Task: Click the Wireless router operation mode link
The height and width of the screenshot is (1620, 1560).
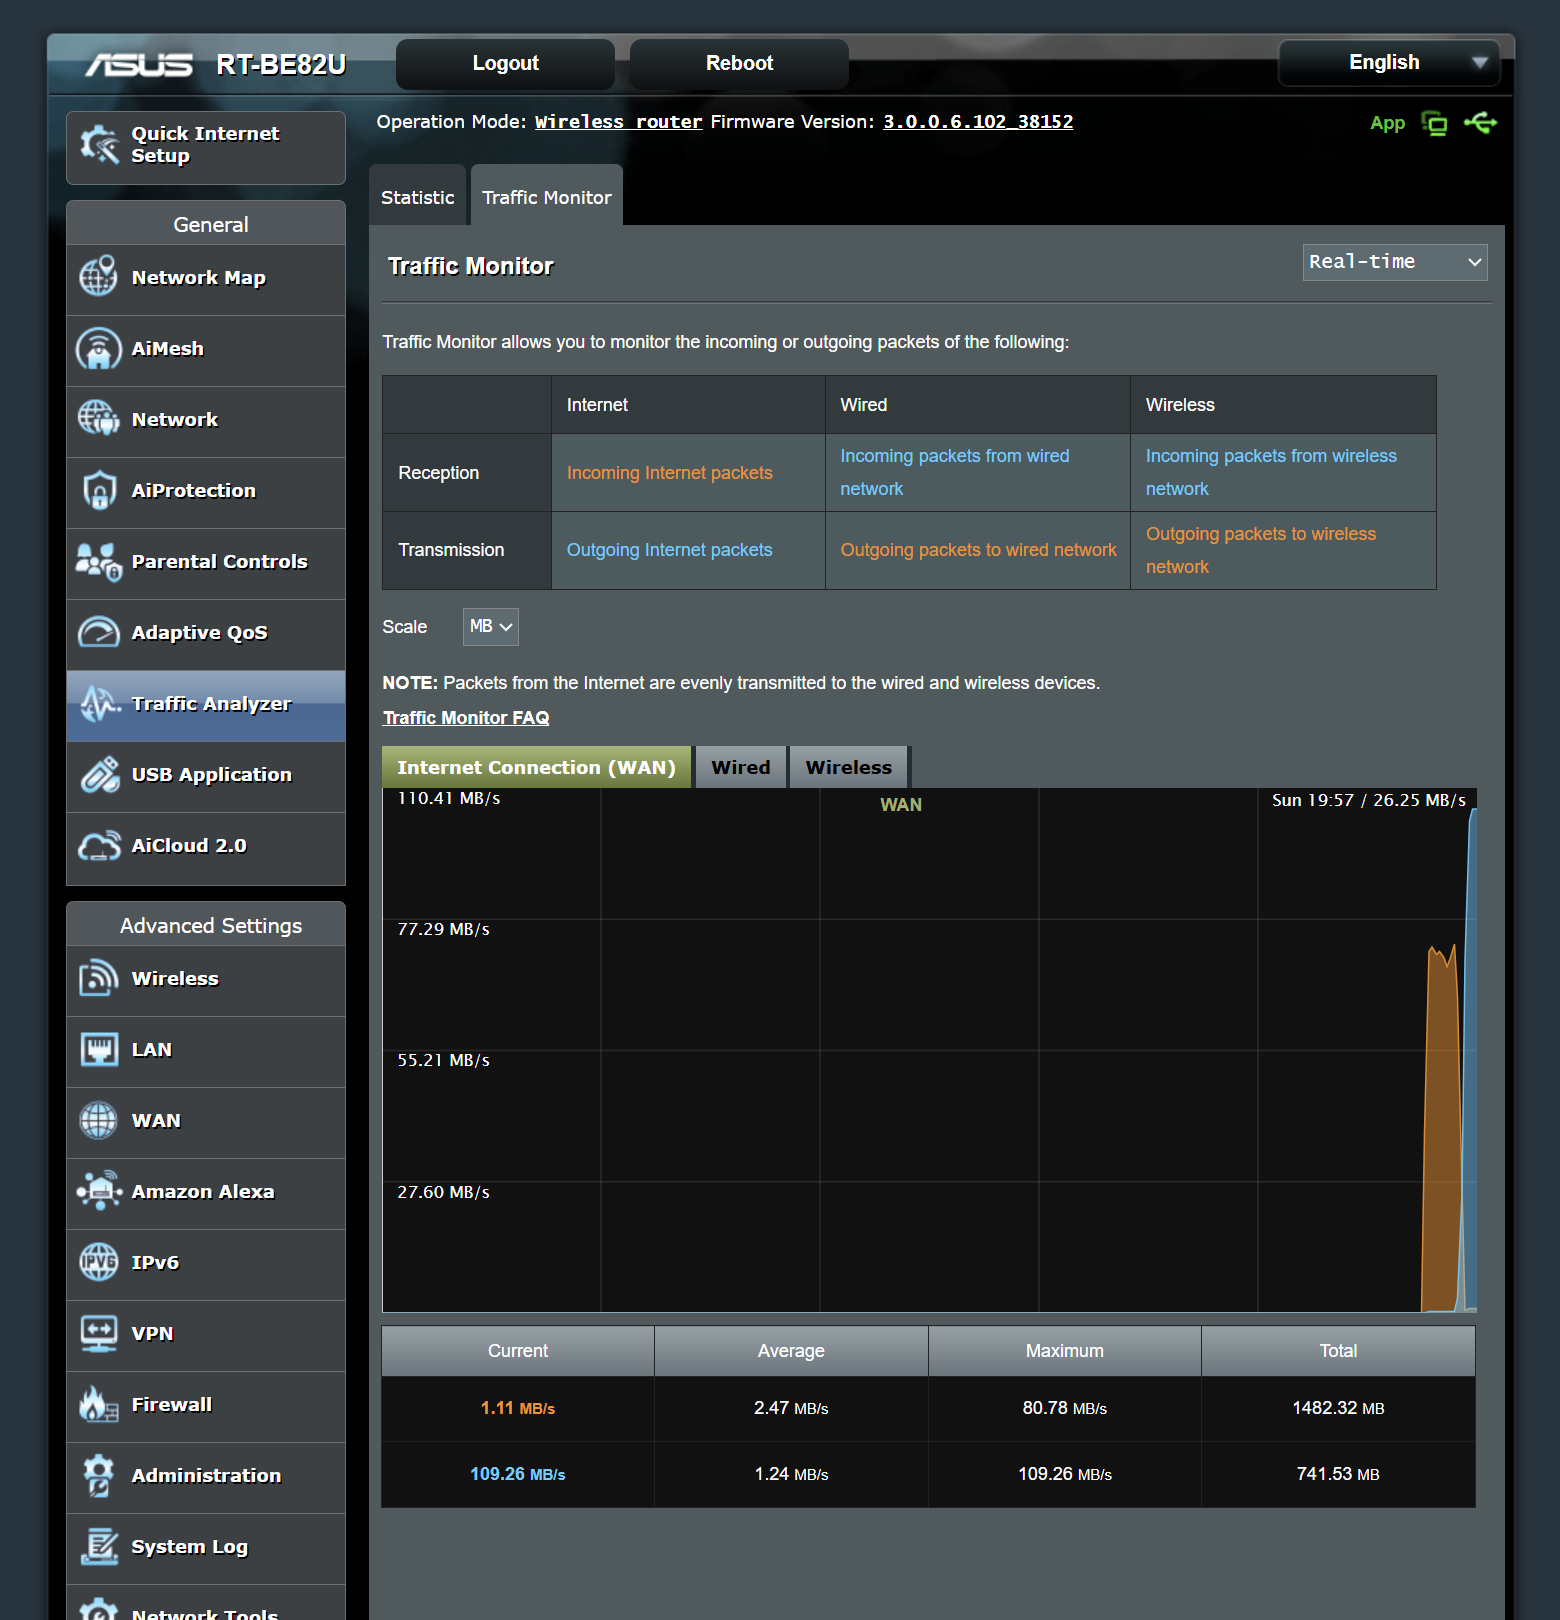Action: pyautogui.click(x=619, y=122)
